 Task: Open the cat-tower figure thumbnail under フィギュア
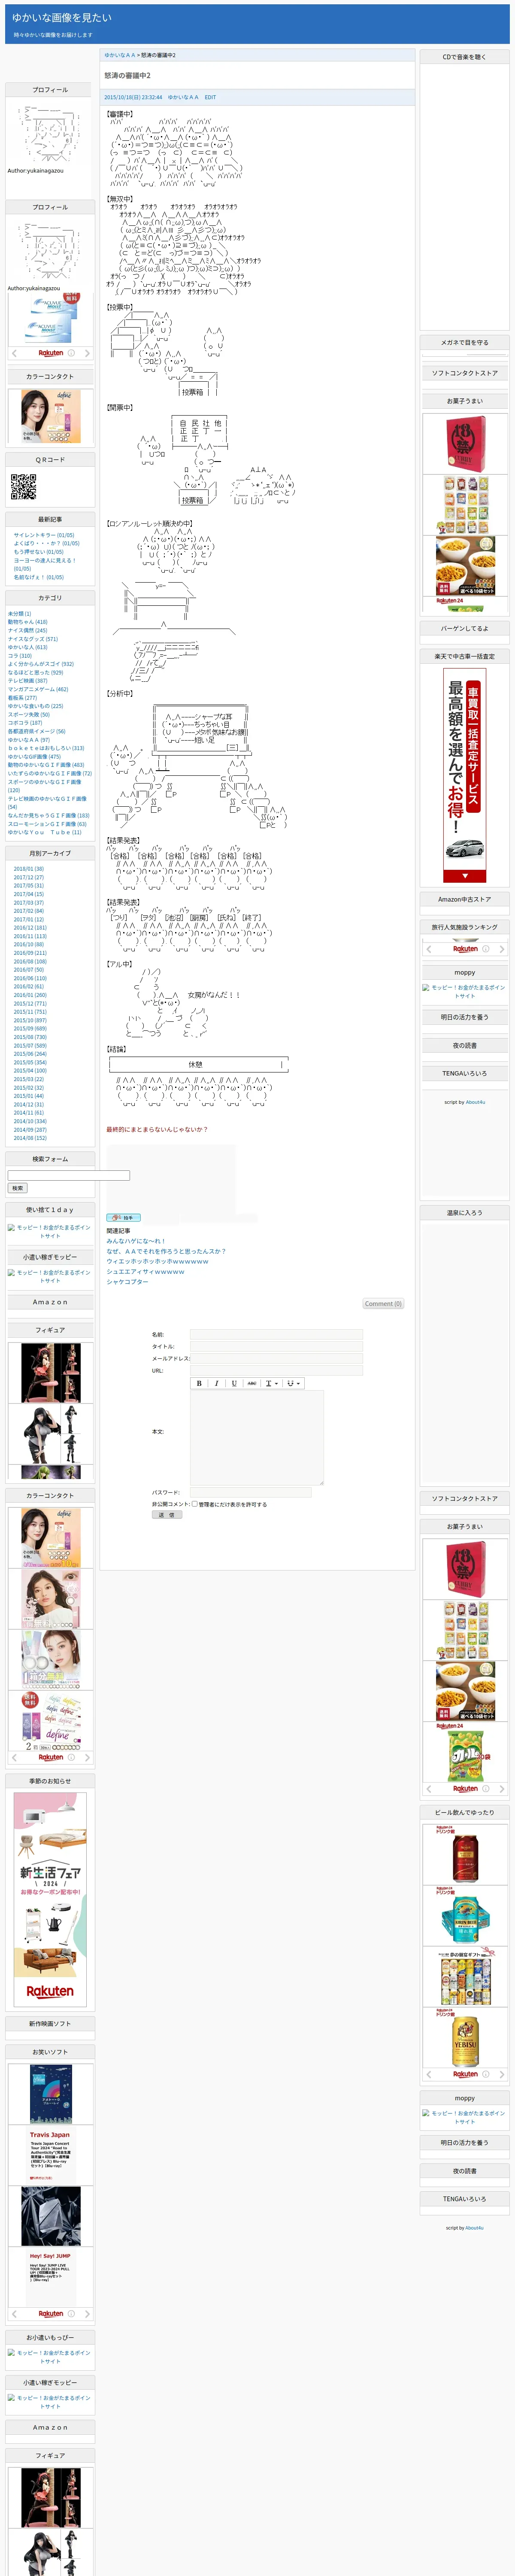click(x=50, y=1373)
